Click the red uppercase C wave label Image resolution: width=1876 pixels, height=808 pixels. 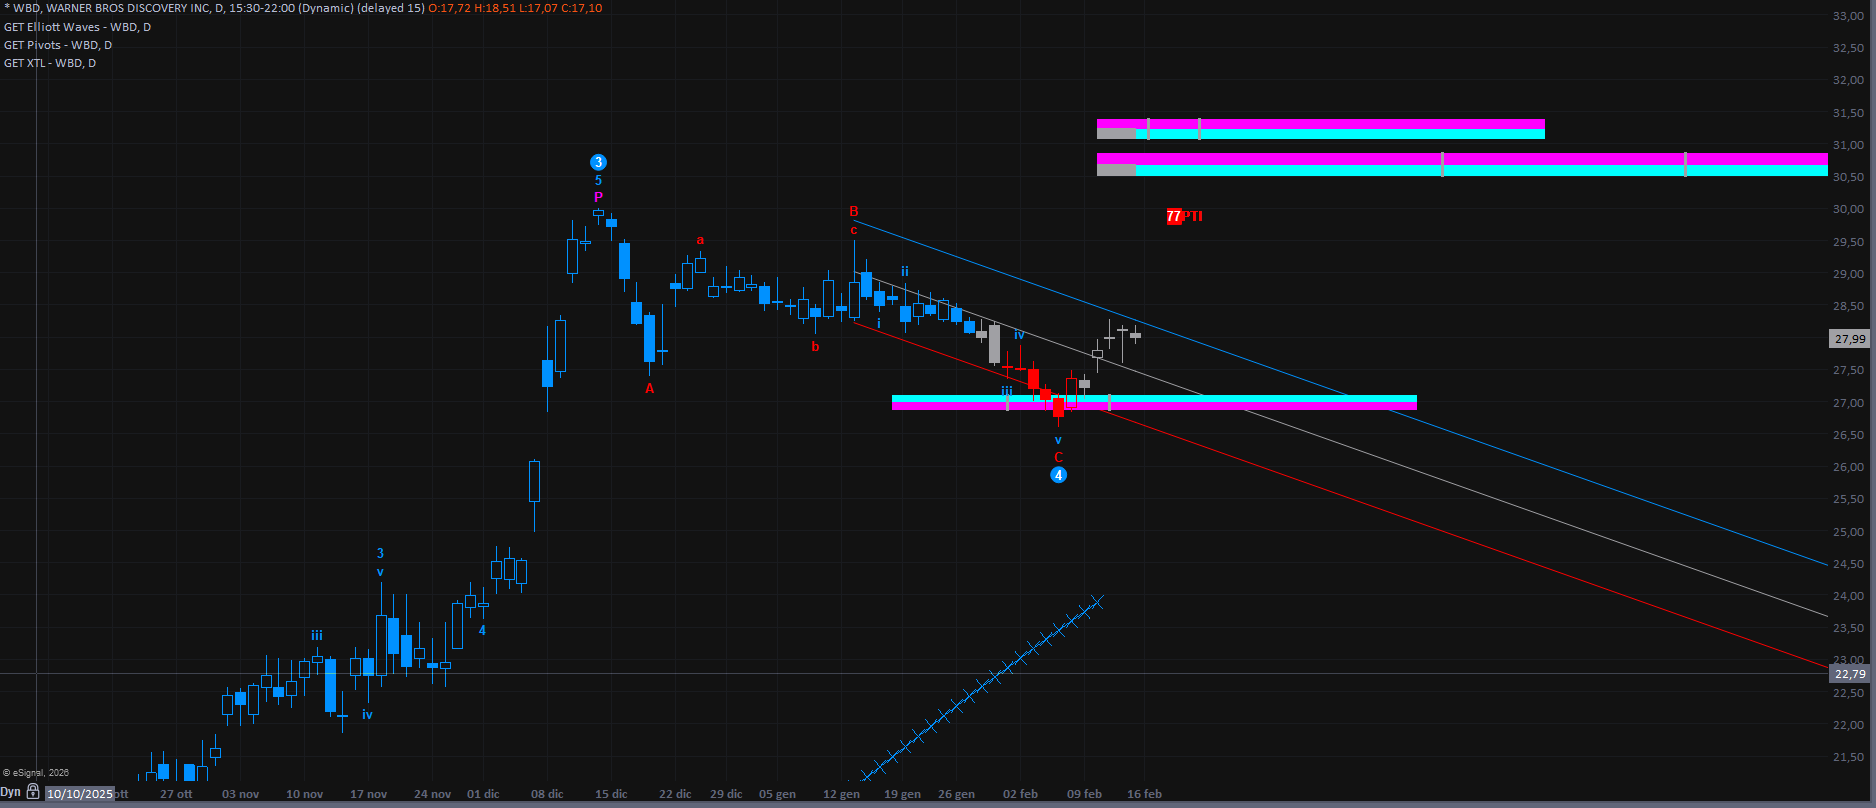(1059, 457)
